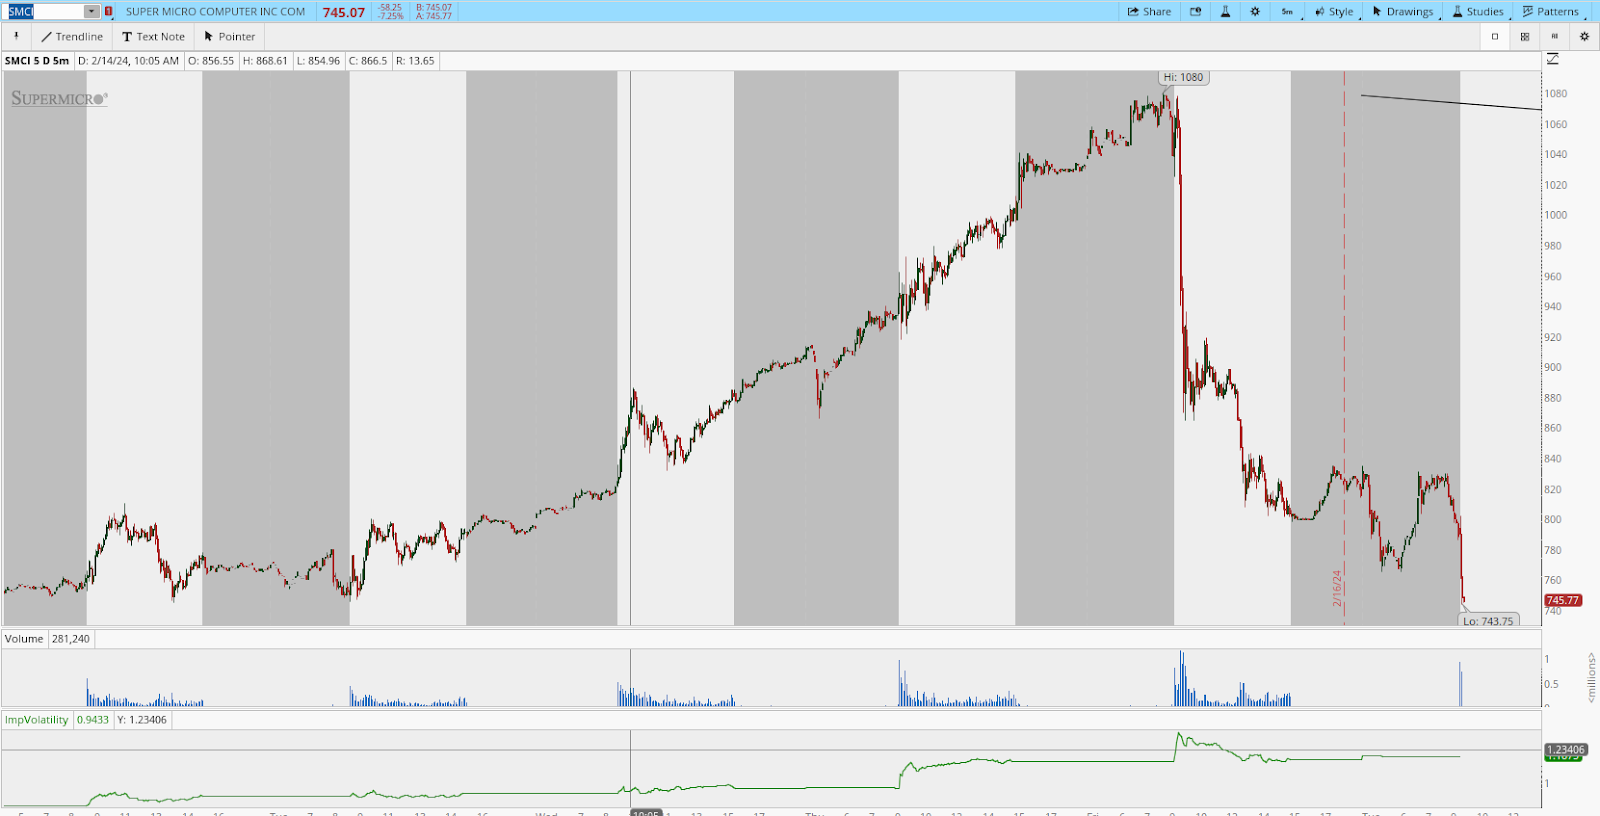Open the symbol selector dropdown arrow
Image resolution: width=1600 pixels, height=816 pixels.
(92, 11)
